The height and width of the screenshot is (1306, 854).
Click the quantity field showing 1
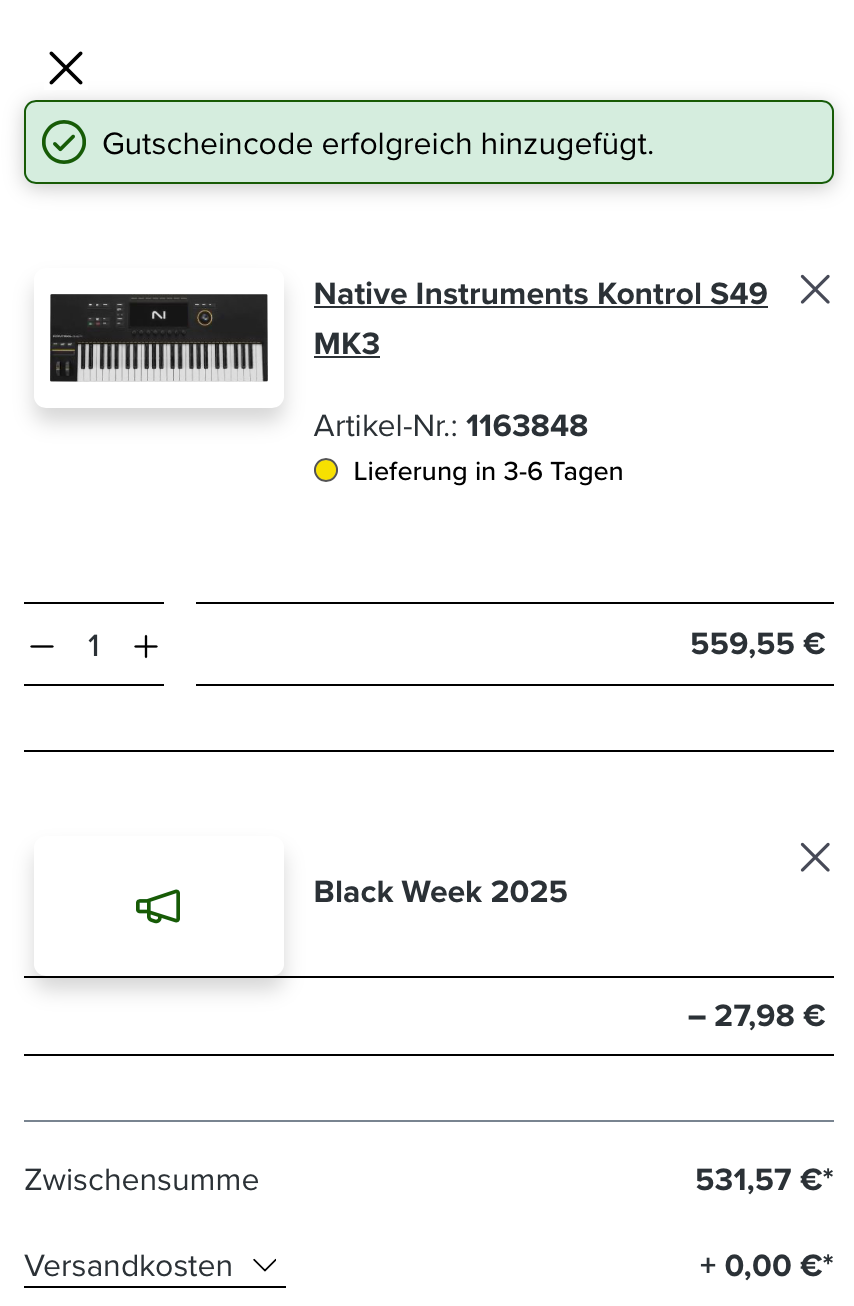coord(94,646)
